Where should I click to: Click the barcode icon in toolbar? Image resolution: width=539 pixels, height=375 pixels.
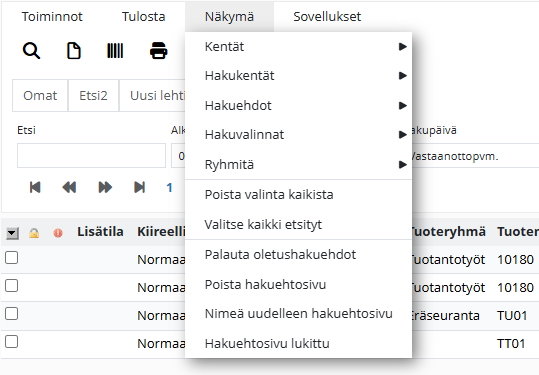pyautogui.click(x=115, y=51)
